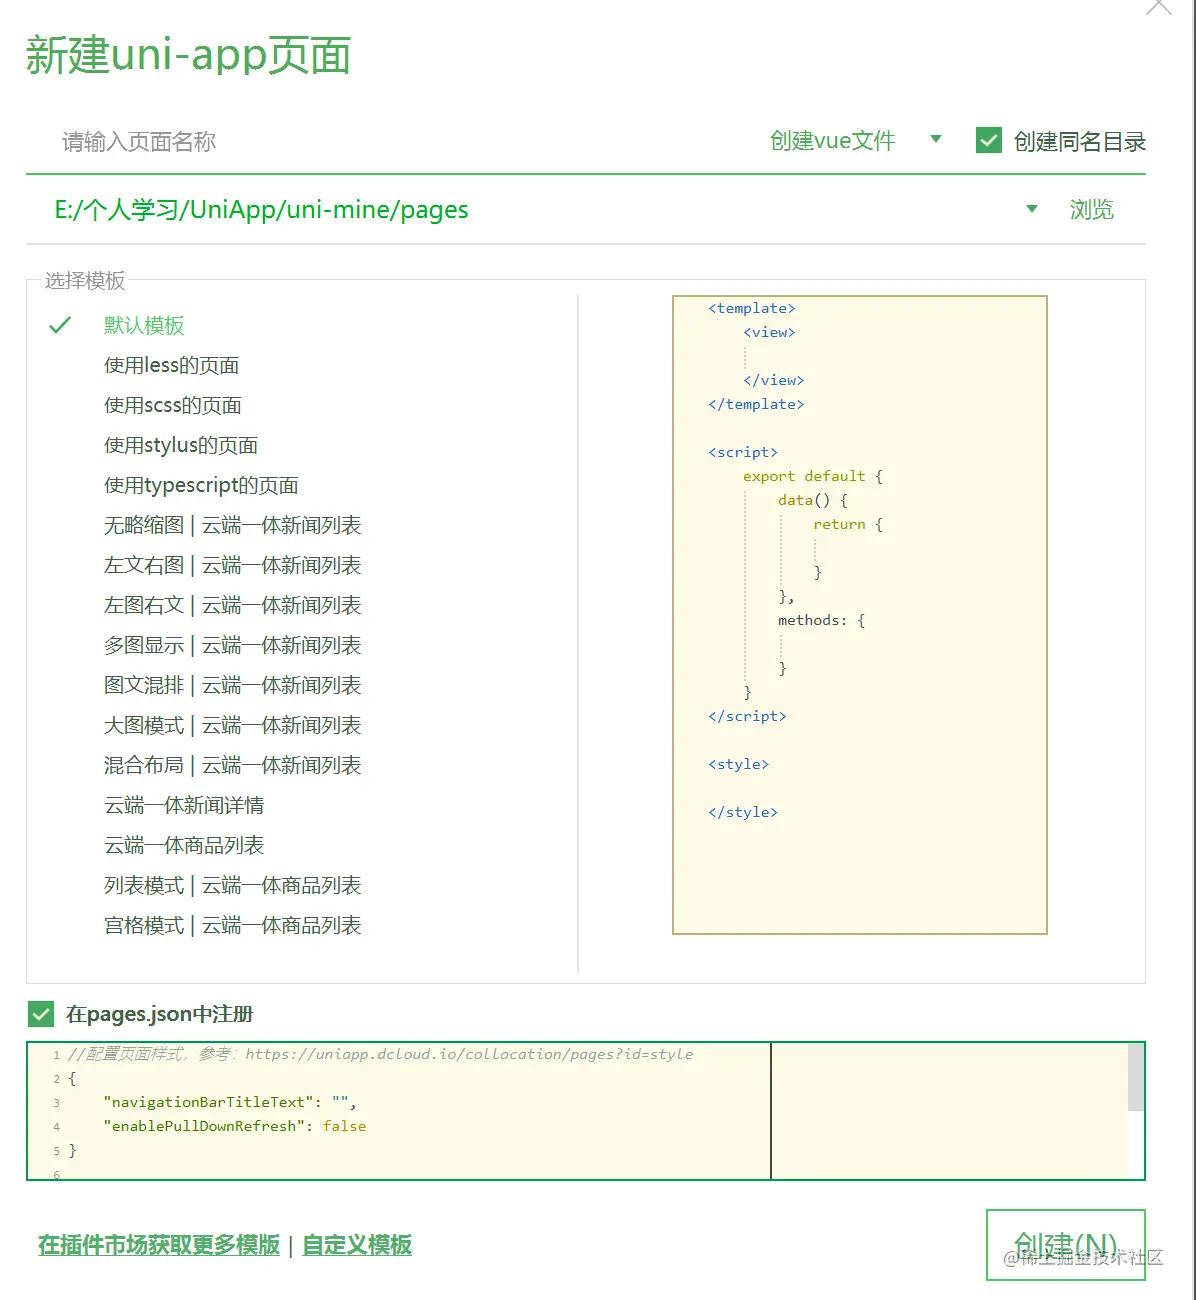The width and height of the screenshot is (1196, 1300).
Task: Open the 自定义模板 link
Action: pos(355,1245)
